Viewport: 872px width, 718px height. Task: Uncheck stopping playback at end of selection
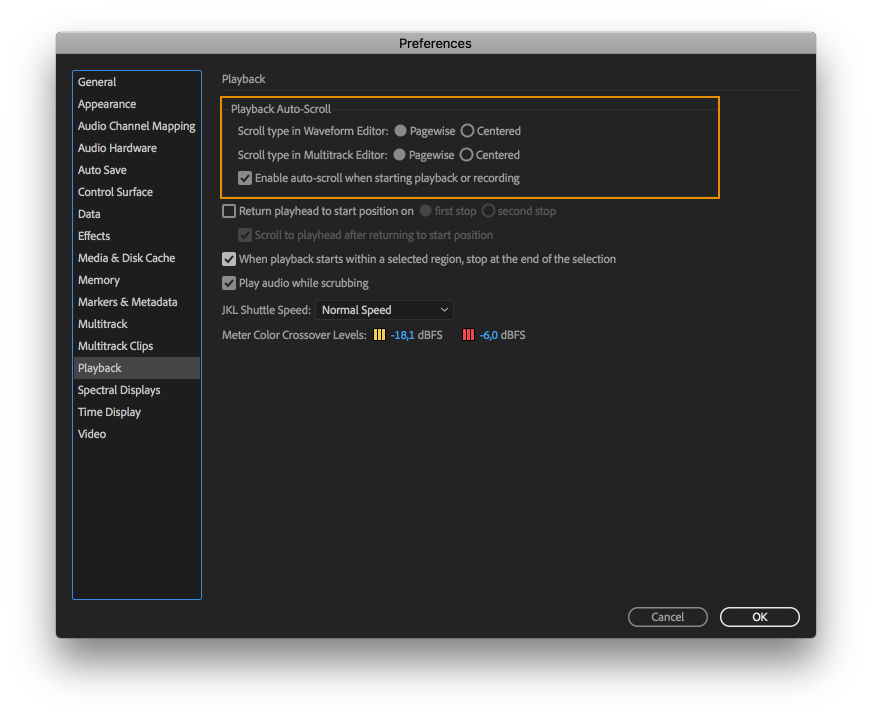coord(229,258)
